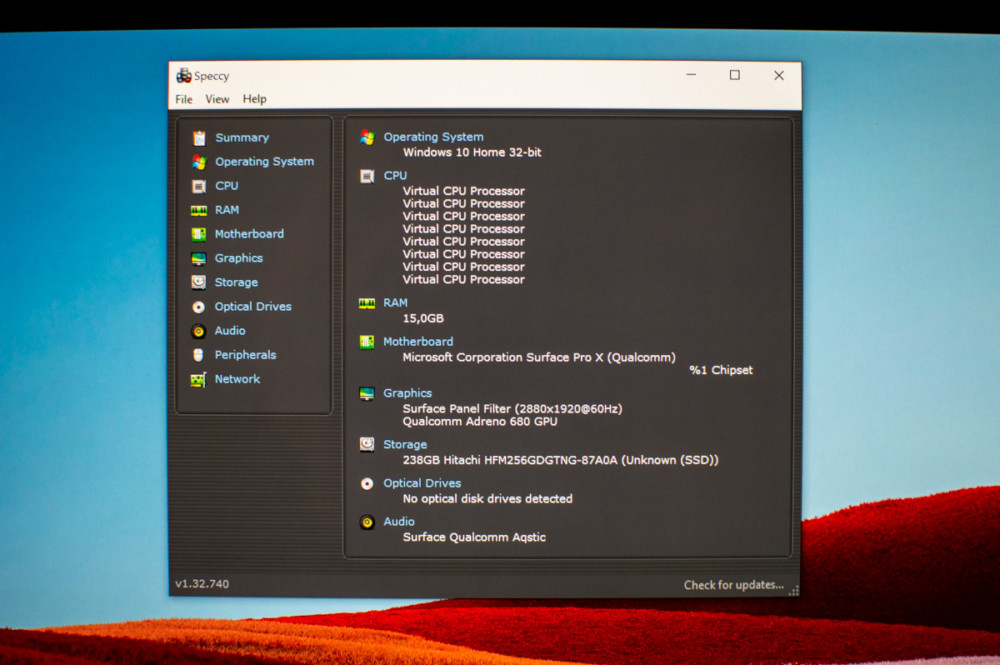
Task: Select Operating System label in sidebar
Action: tap(264, 162)
